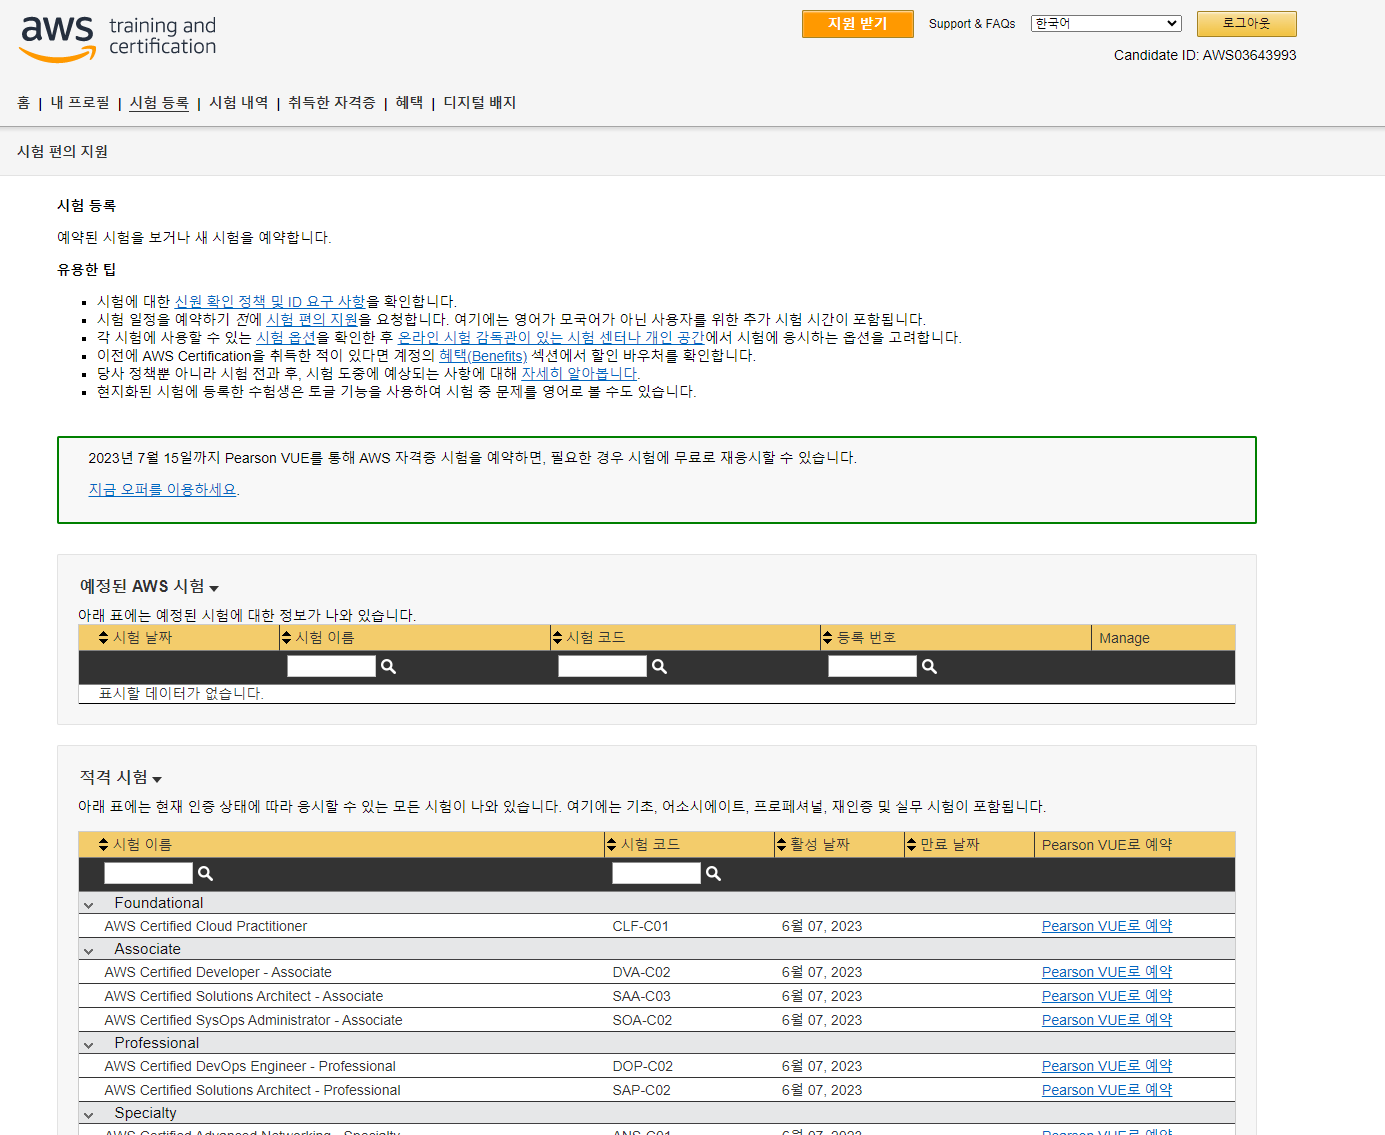Viewport: 1385px width, 1135px height.
Task: Click AWS Certified Developer - Associate row name
Action: pyautogui.click(x=218, y=973)
